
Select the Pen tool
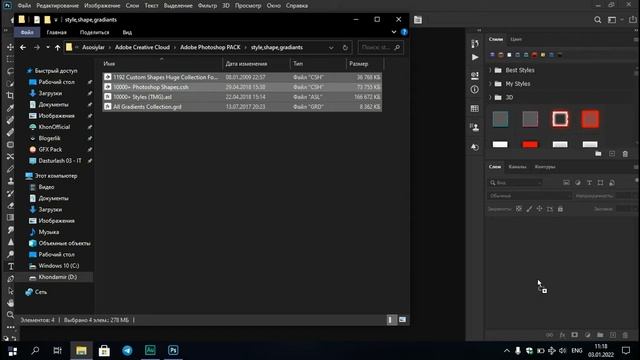(10, 278)
